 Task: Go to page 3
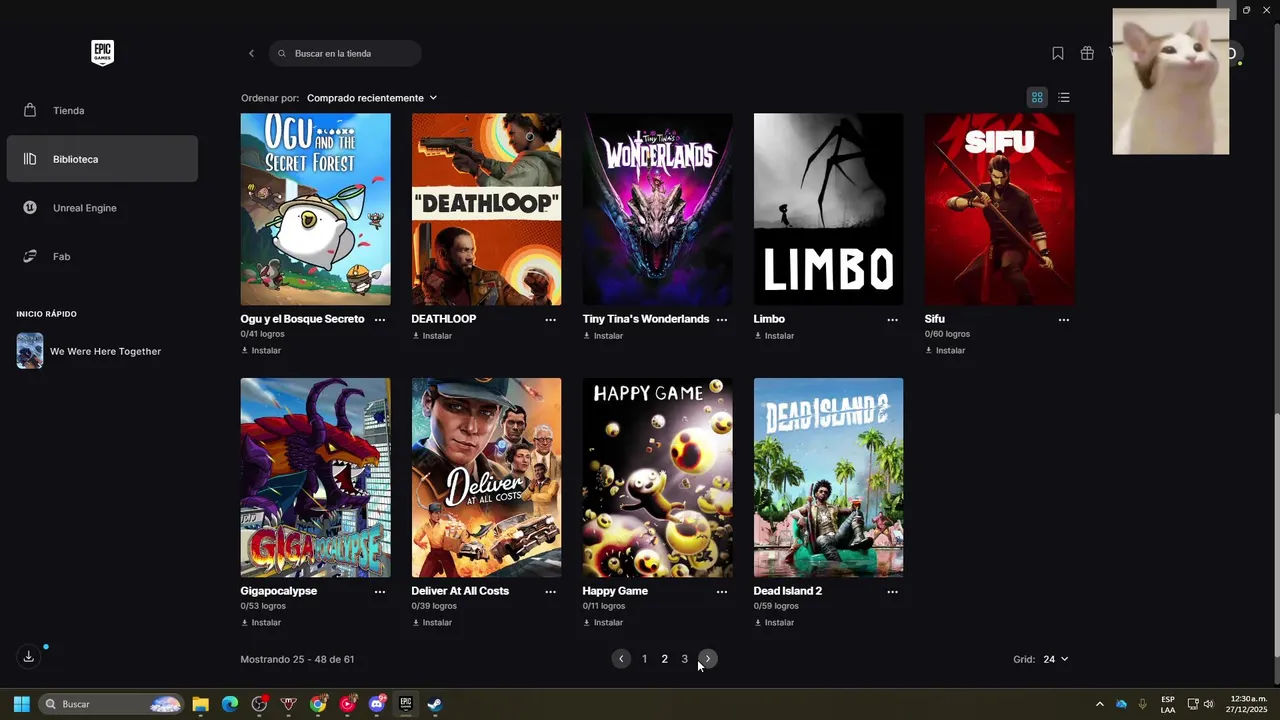(x=684, y=659)
